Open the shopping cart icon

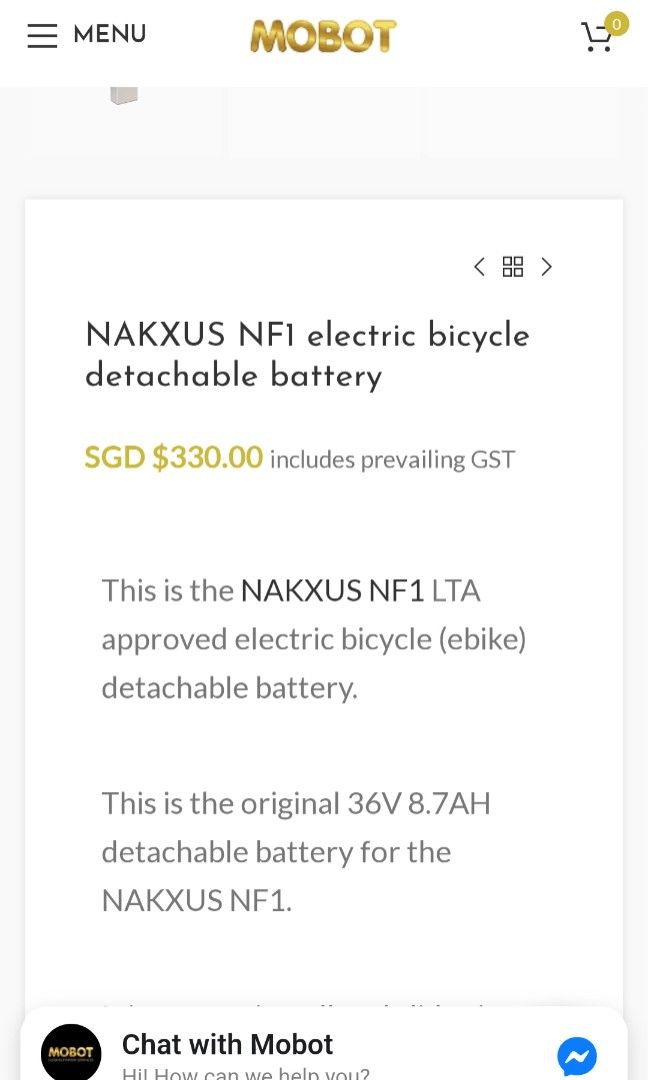(597, 38)
